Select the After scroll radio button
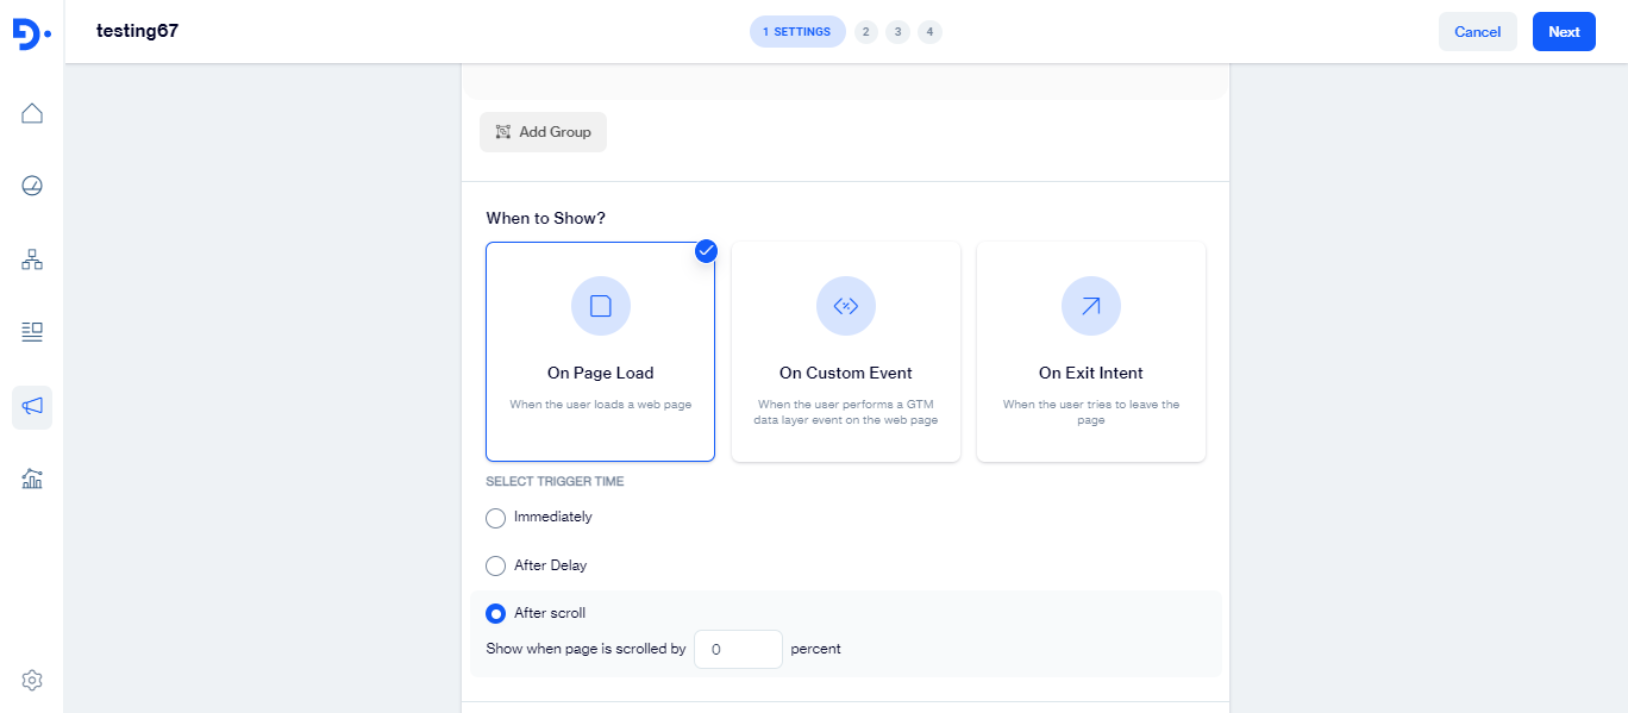 [495, 613]
